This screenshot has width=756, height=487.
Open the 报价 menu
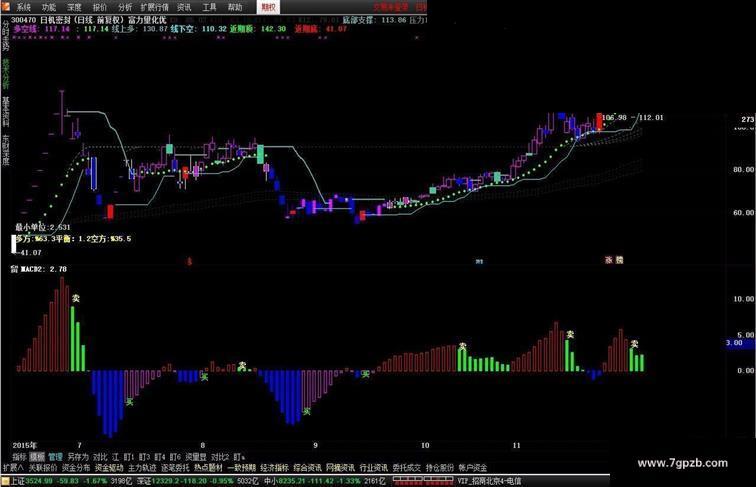[100, 7]
